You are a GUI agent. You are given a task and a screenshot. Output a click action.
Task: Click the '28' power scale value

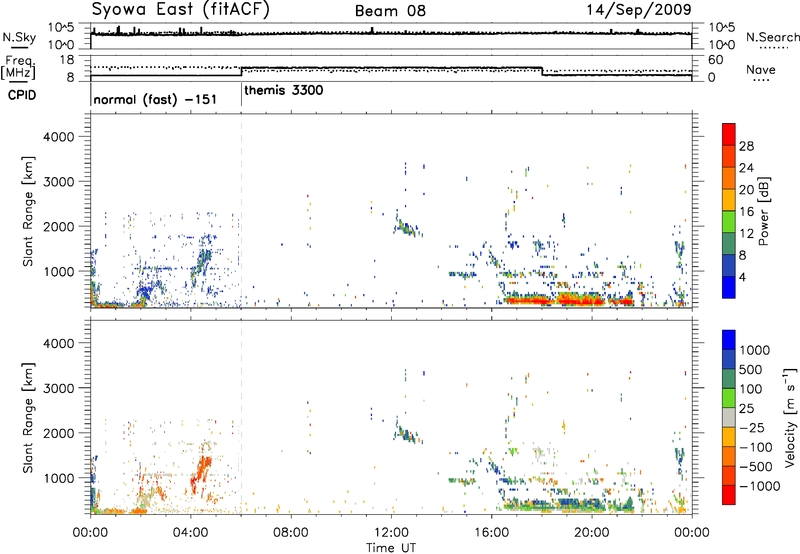[x=746, y=146]
